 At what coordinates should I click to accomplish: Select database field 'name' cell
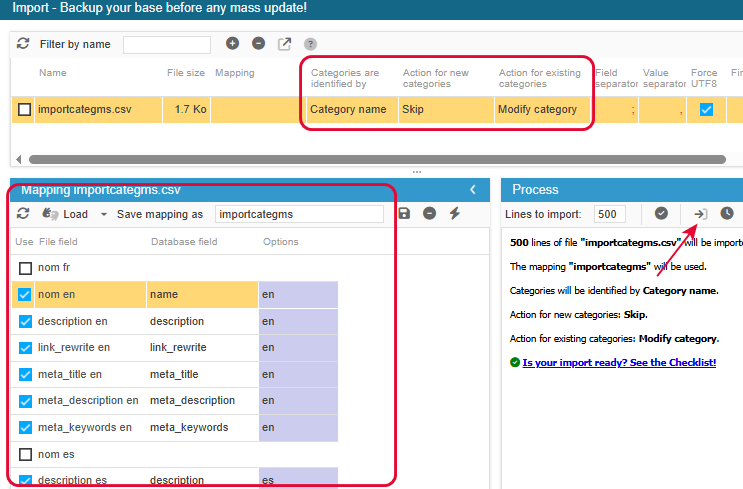click(202, 295)
